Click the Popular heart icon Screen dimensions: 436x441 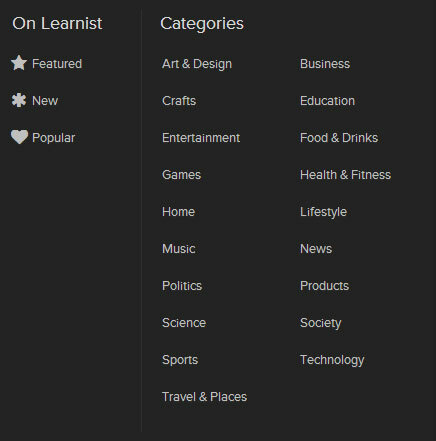(19, 137)
